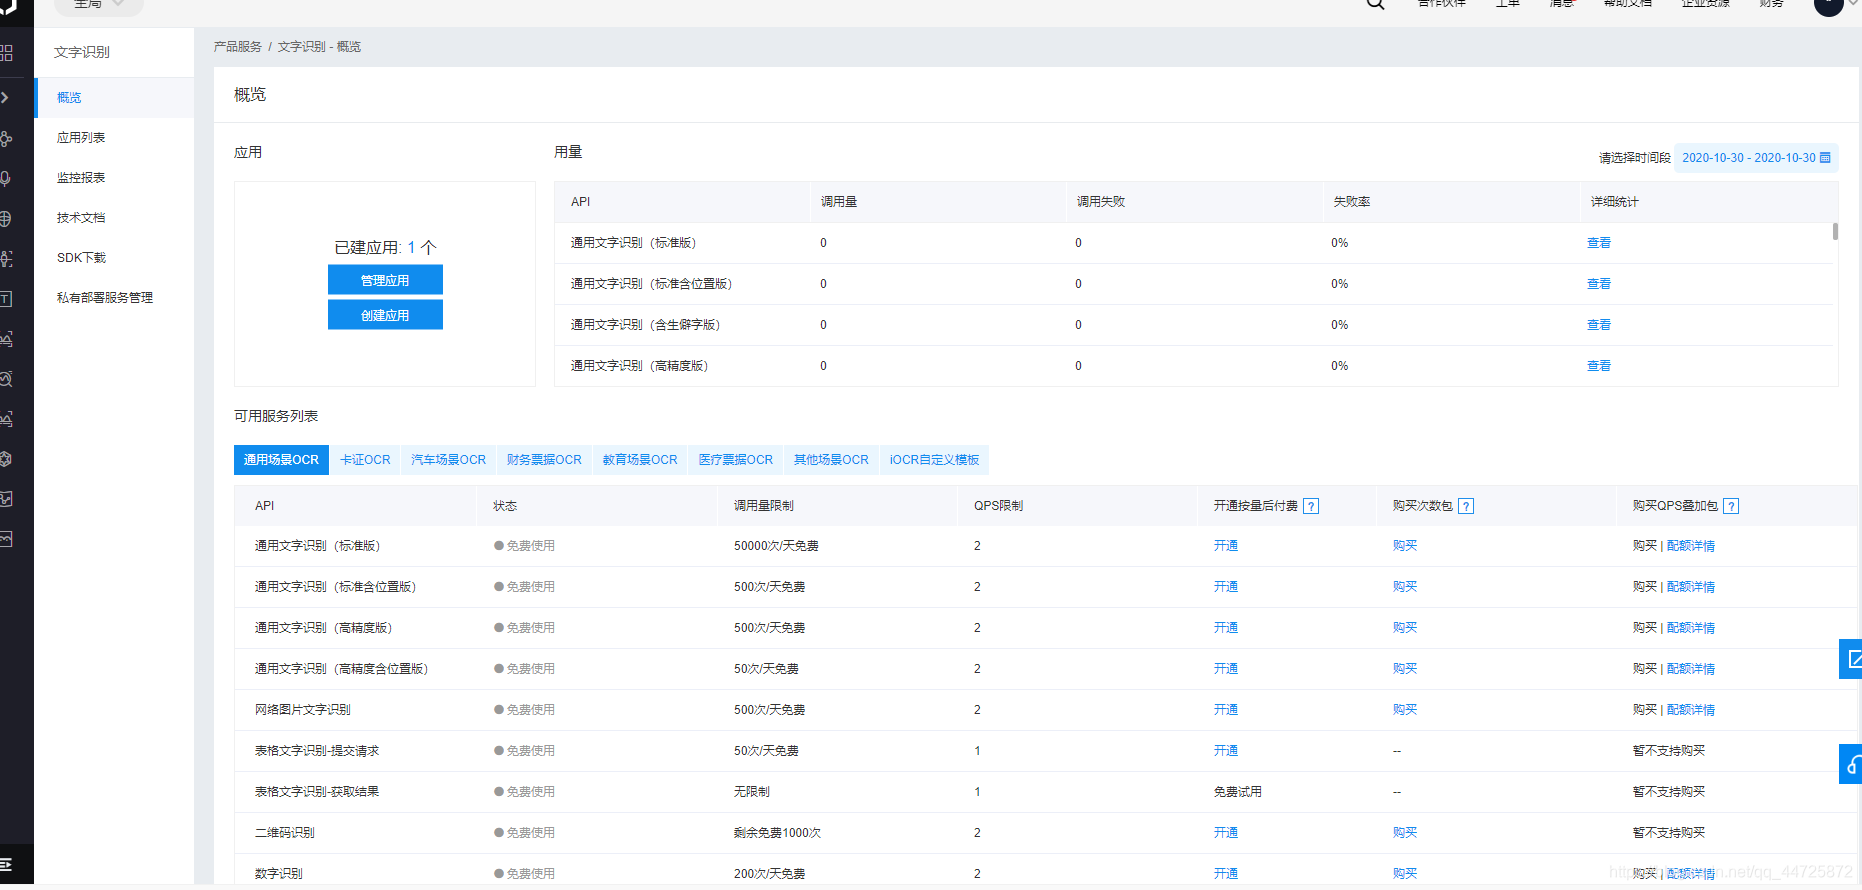1862x890 pixels.
Task: Click 数字识别 API name in service list
Action: tap(279, 874)
